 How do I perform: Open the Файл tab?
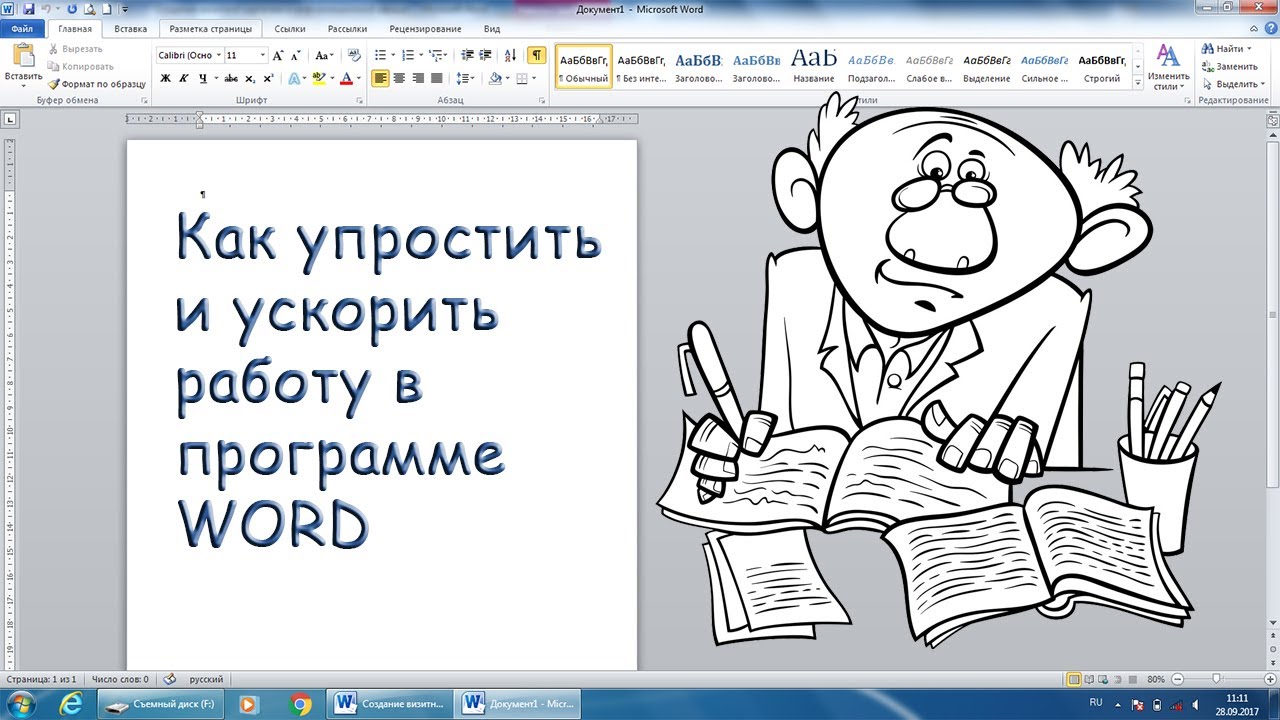(22, 30)
